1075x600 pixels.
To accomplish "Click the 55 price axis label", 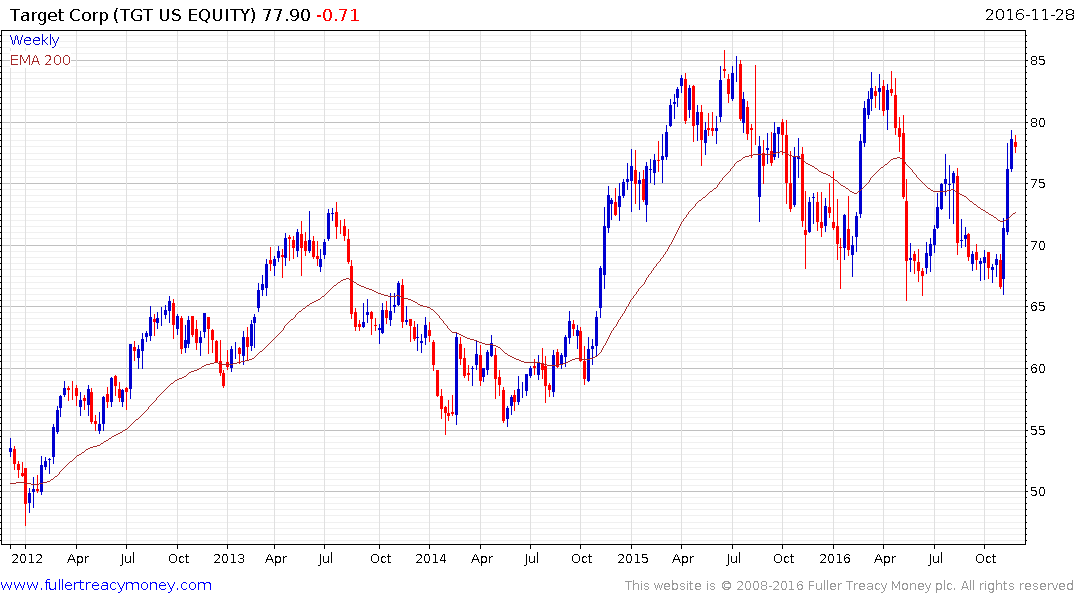I will [x=1037, y=431].
